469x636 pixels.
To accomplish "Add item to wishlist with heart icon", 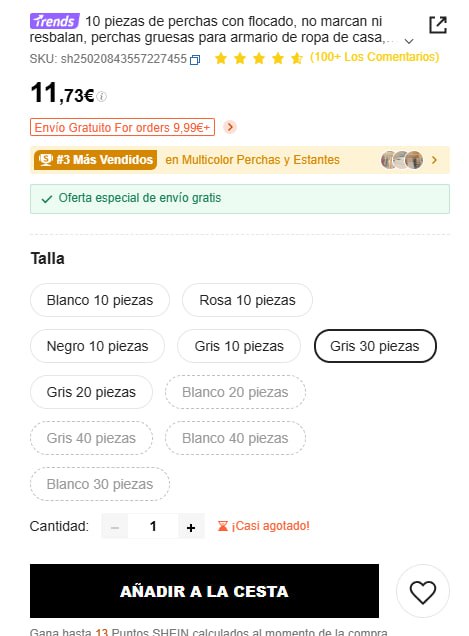I will coord(422,591).
